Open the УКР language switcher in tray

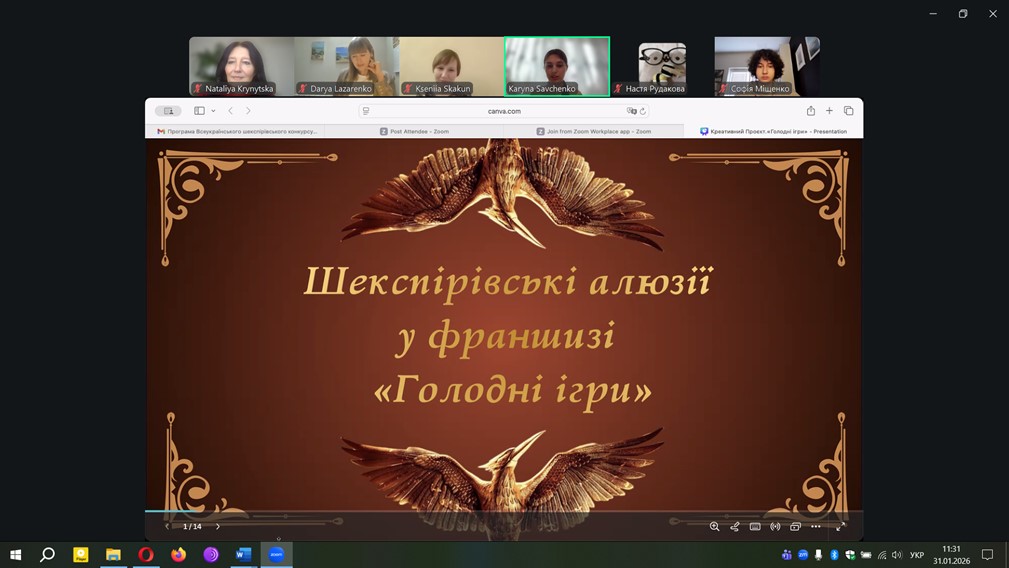916,555
